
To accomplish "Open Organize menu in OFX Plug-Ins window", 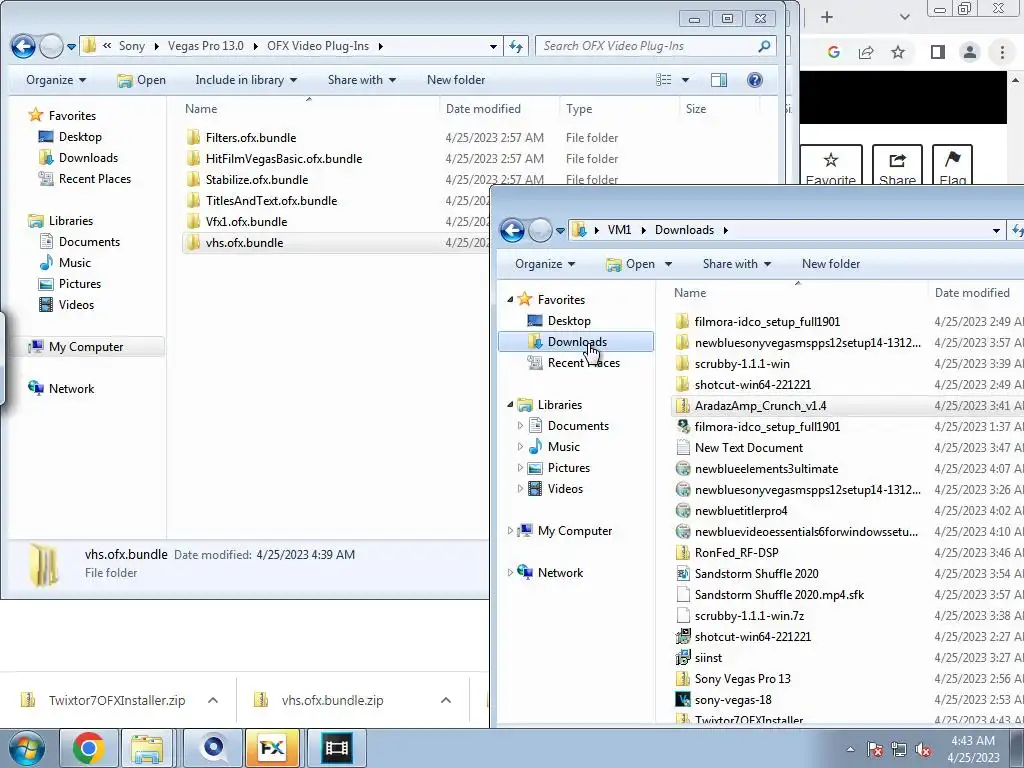I will point(56,80).
